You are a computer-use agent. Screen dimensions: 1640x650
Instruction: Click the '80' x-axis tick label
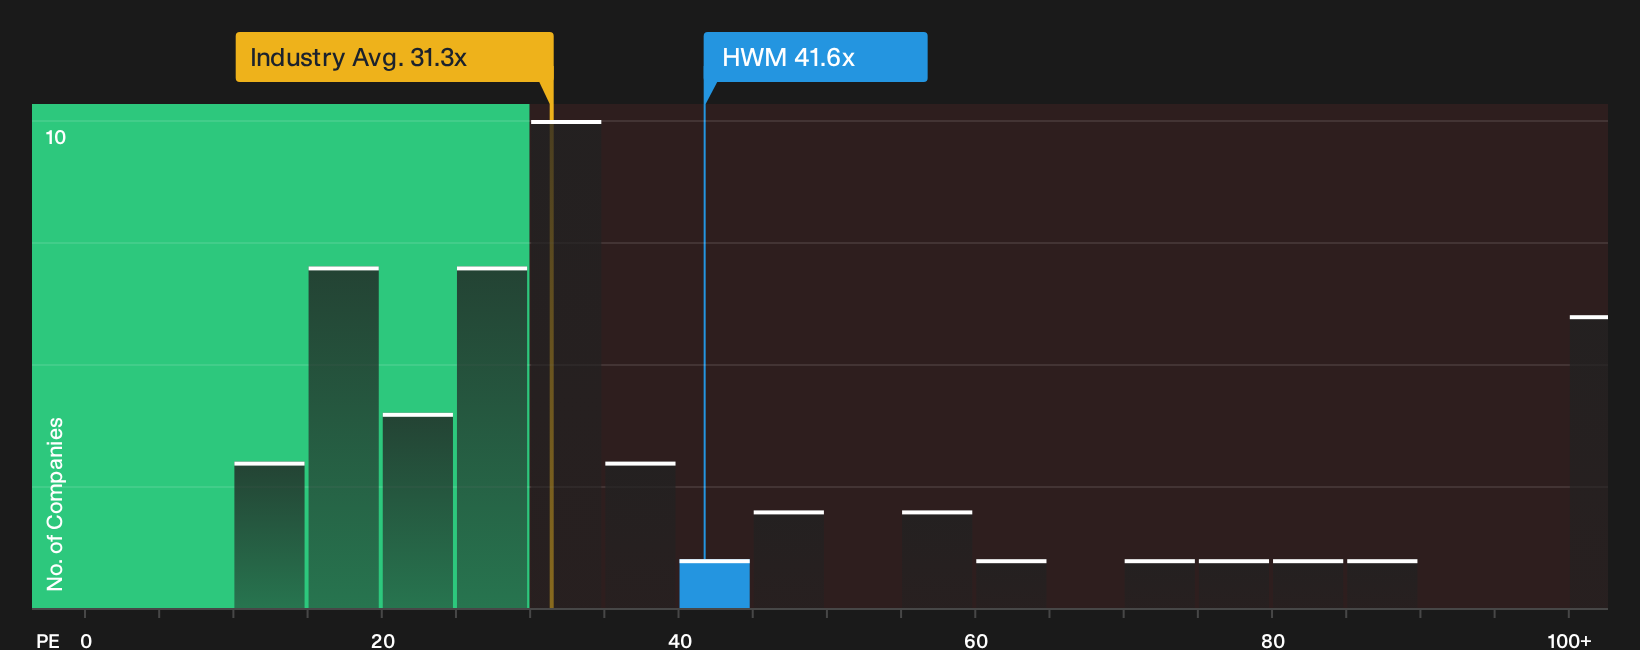[x=1273, y=641]
